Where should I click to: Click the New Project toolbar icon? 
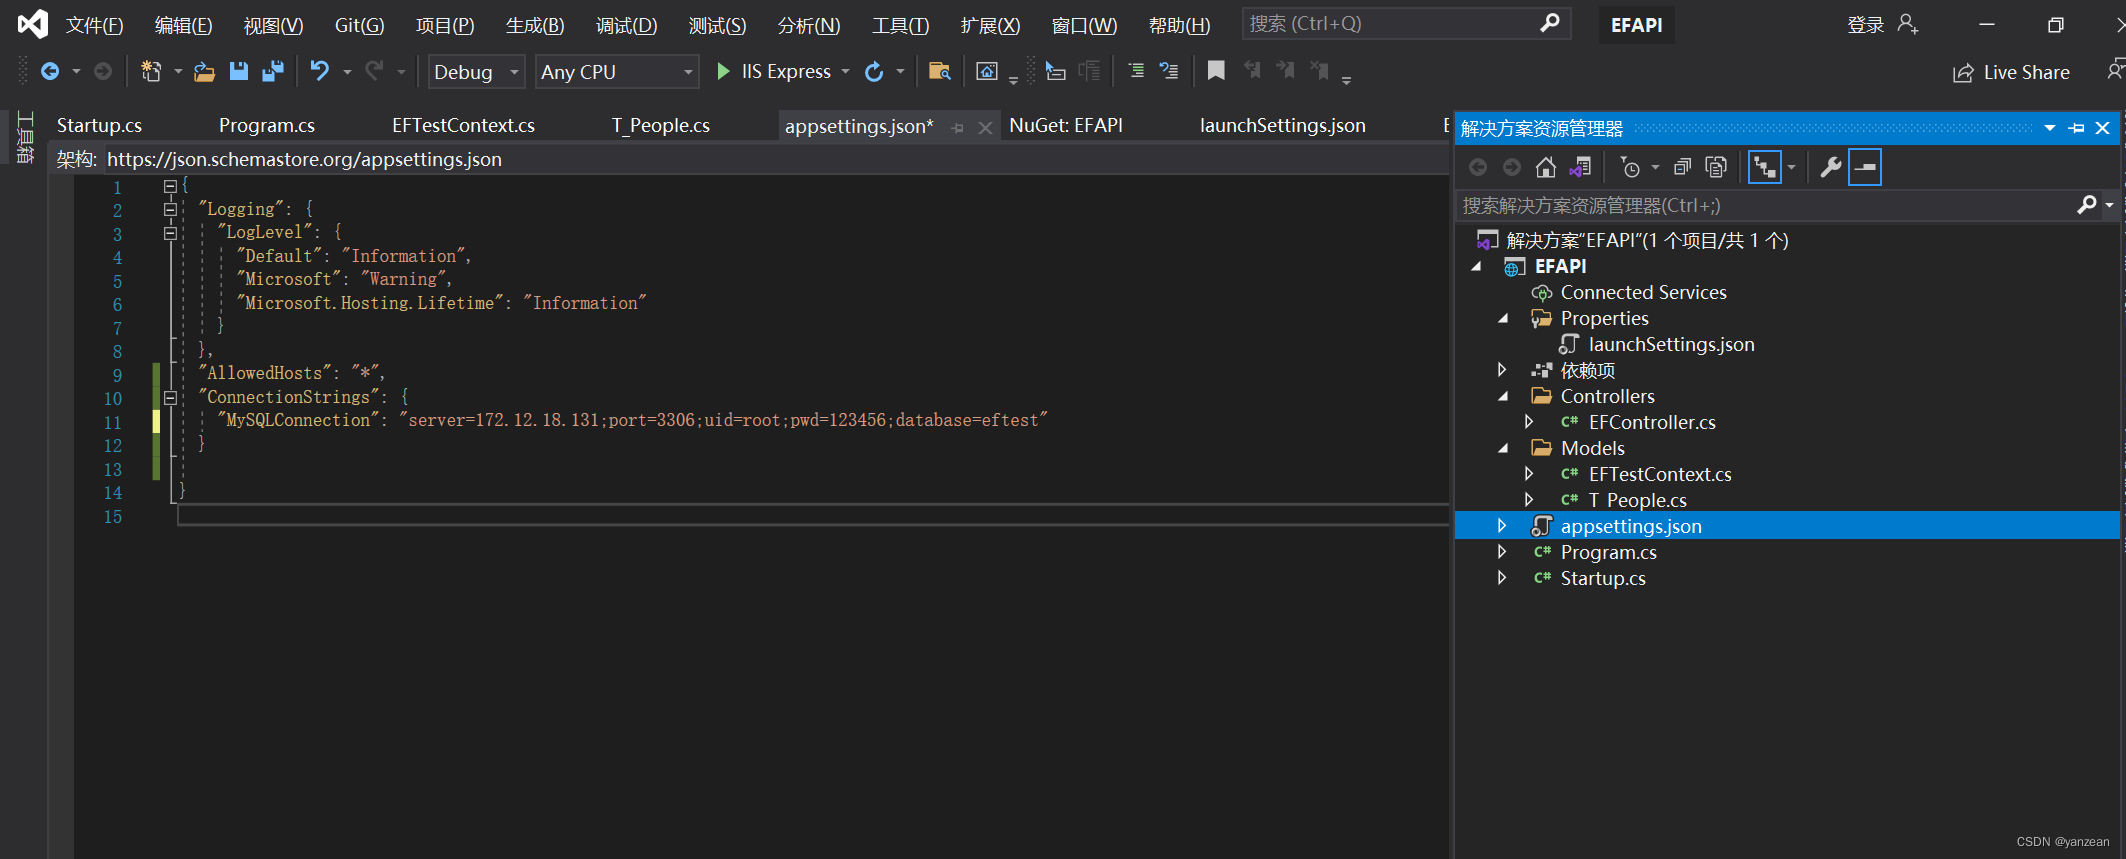pyautogui.click(x=151, y=71)
